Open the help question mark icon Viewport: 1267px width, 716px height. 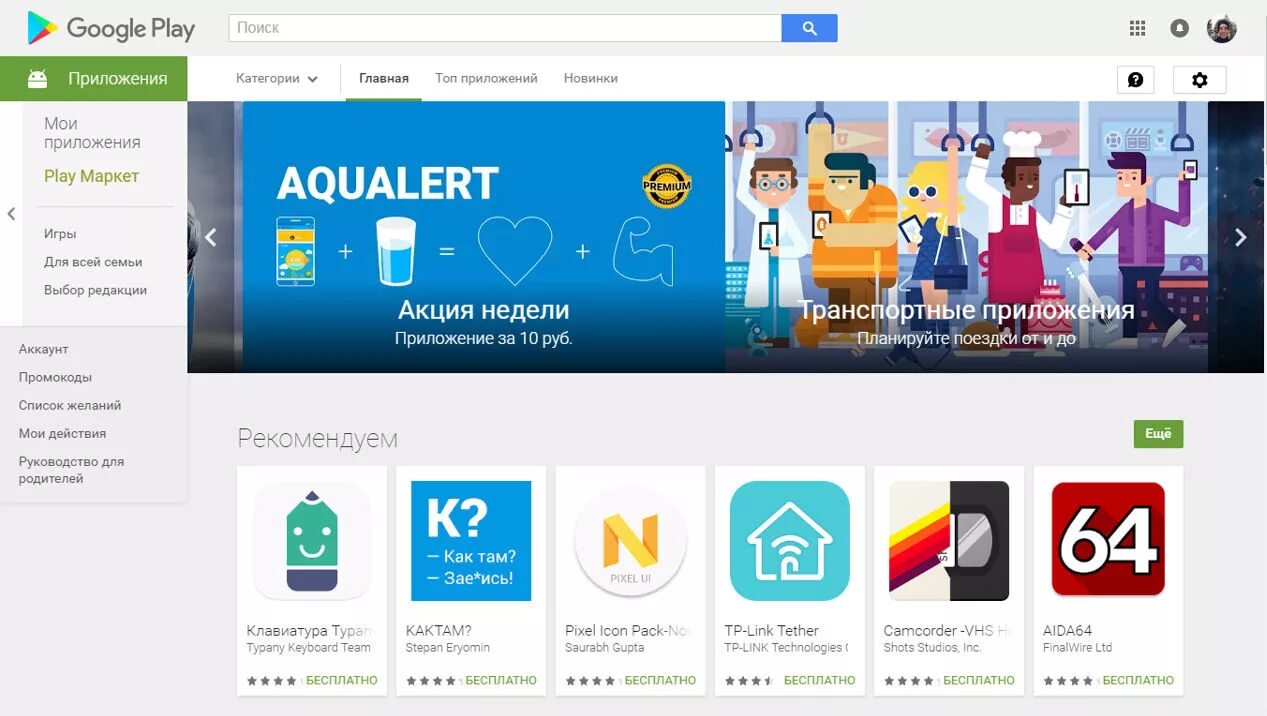pyautogui.click(x=1135, y=80)
